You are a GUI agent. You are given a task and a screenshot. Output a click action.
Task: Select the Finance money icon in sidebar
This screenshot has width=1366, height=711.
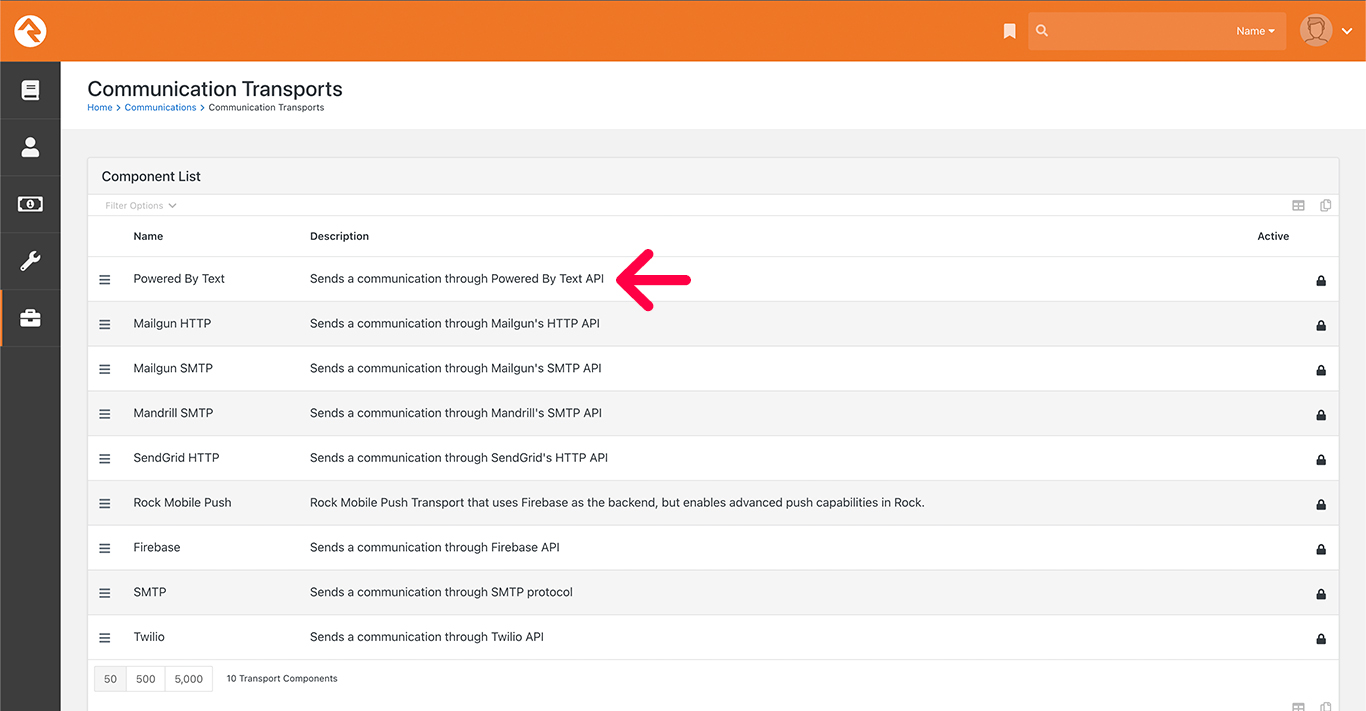click(x=30, y=204)
